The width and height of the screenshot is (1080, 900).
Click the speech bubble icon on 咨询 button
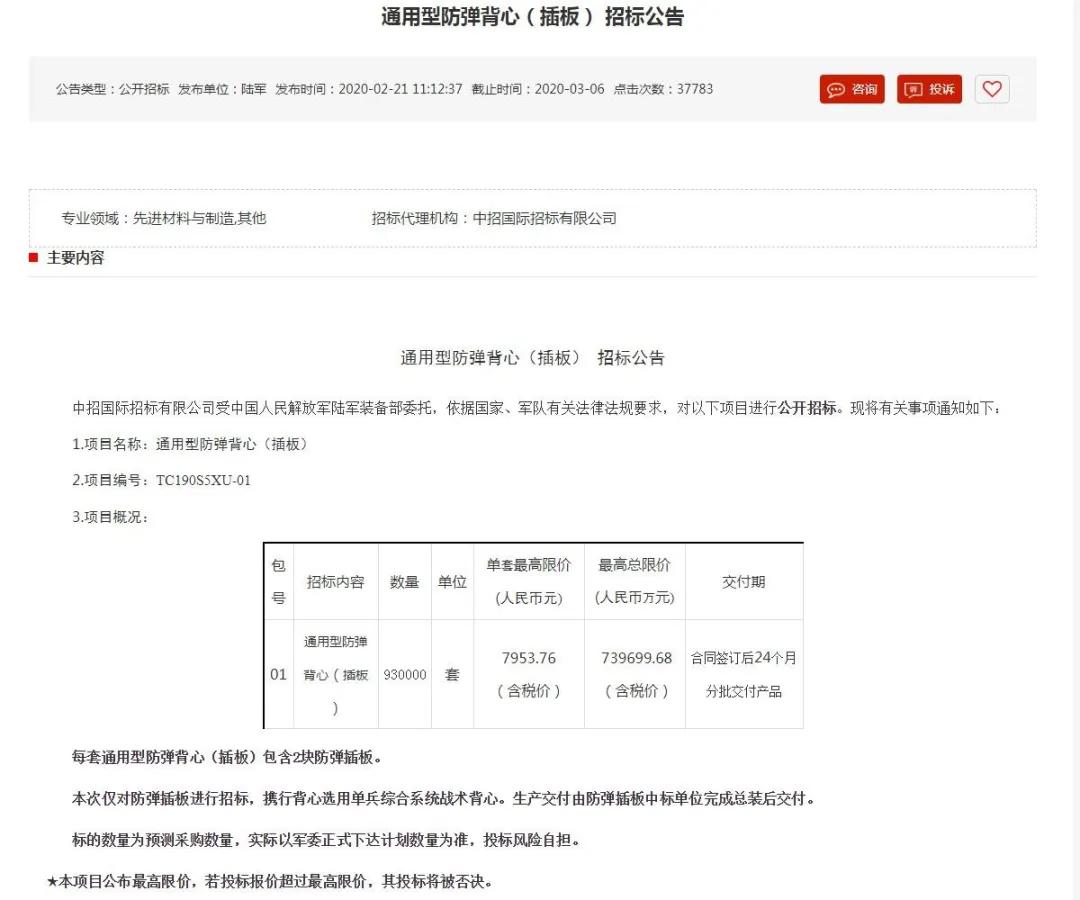pyautogui.click(x=838, y=89)
